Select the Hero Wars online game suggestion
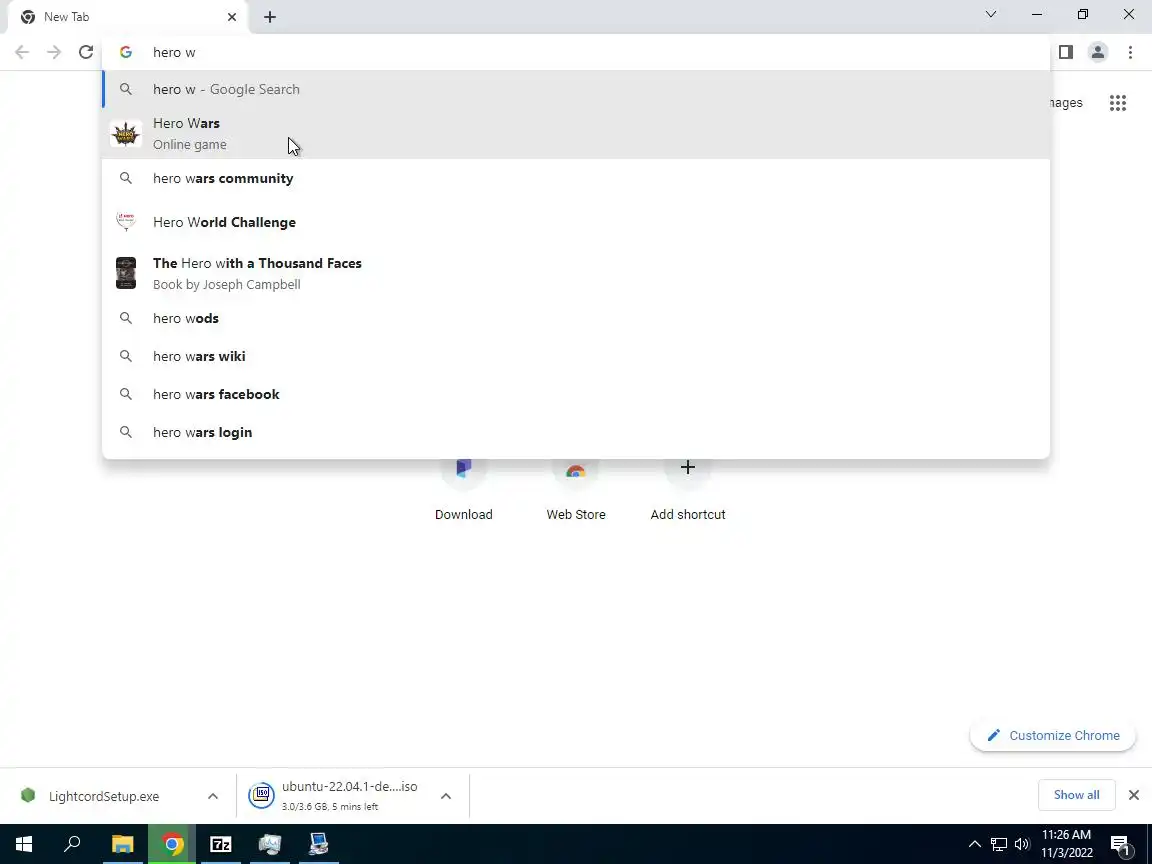1152x864 pixels. pos(576,134)
